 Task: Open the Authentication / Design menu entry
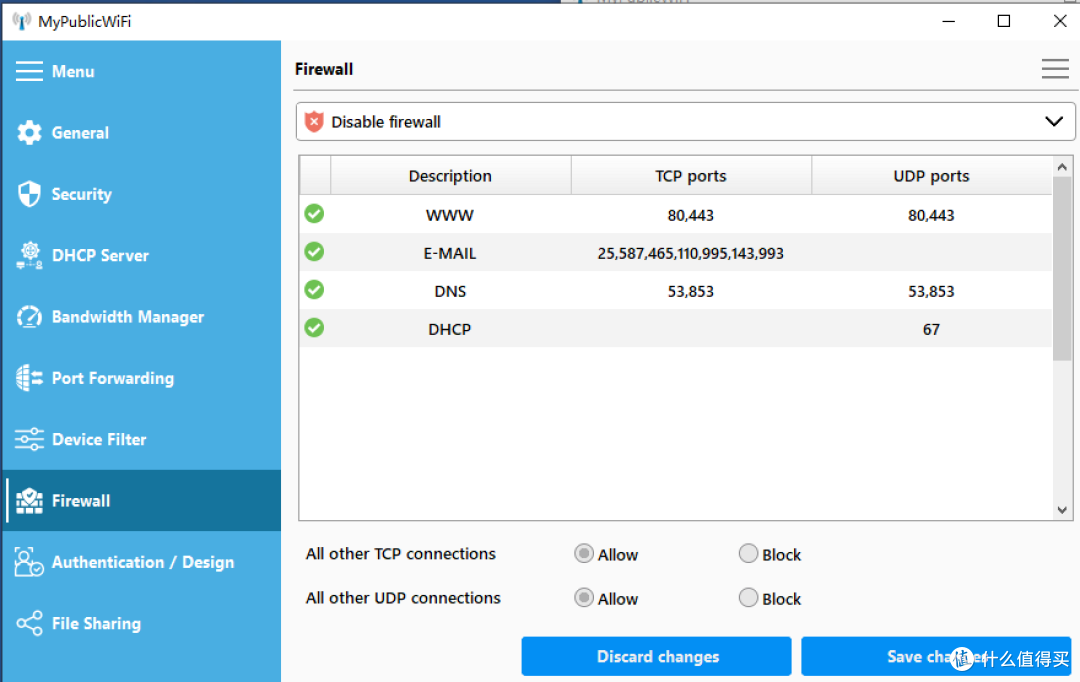click(141, 562)
